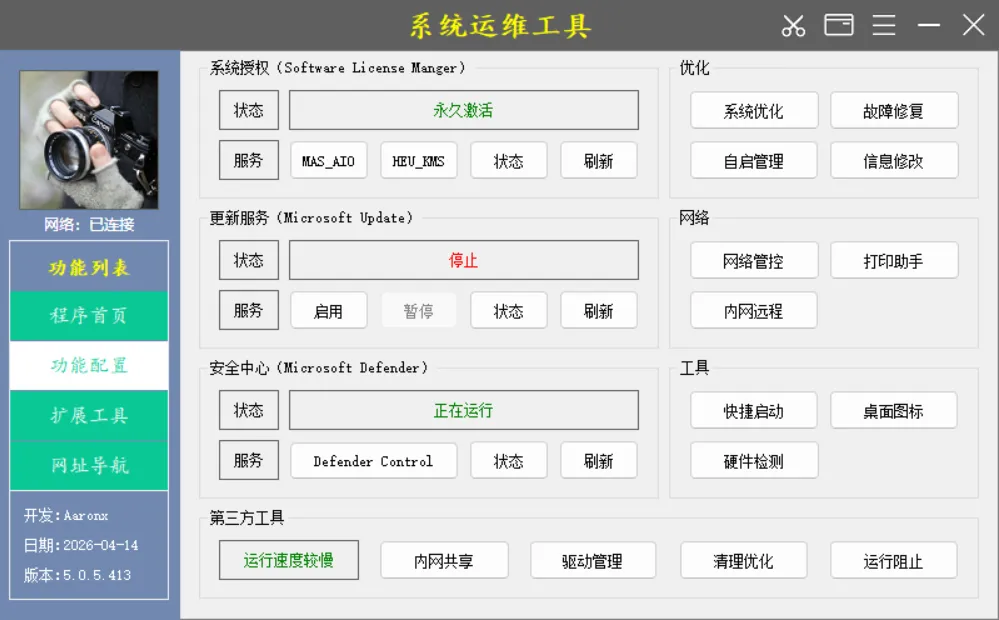
Task: Click the camera avatar photo in sidebar
Action: [x=88, y=139]
